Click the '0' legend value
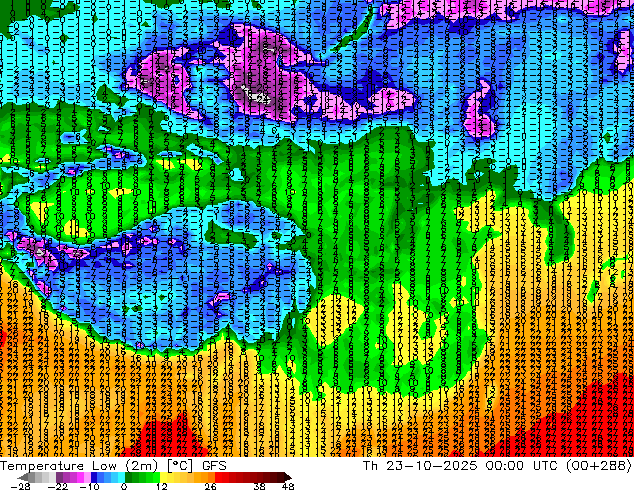Image resolution: width=634 pixels, height=490 pixels. pos(124,486)
